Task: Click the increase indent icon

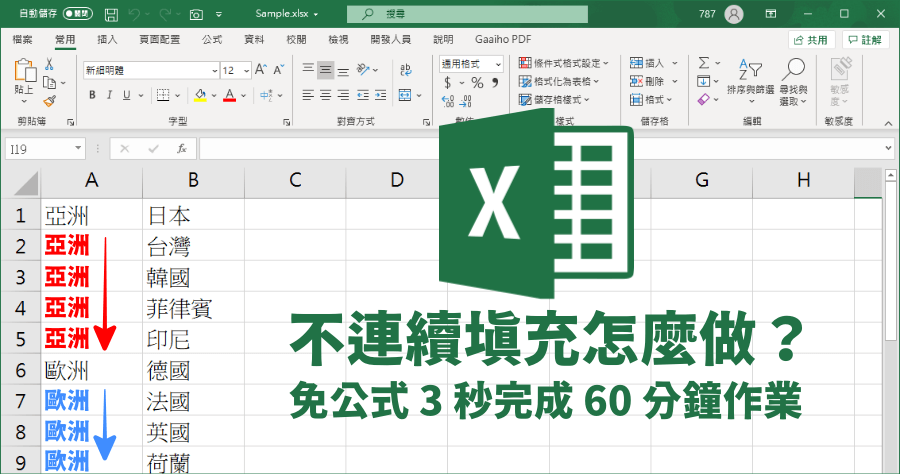Action: point(381,95)
